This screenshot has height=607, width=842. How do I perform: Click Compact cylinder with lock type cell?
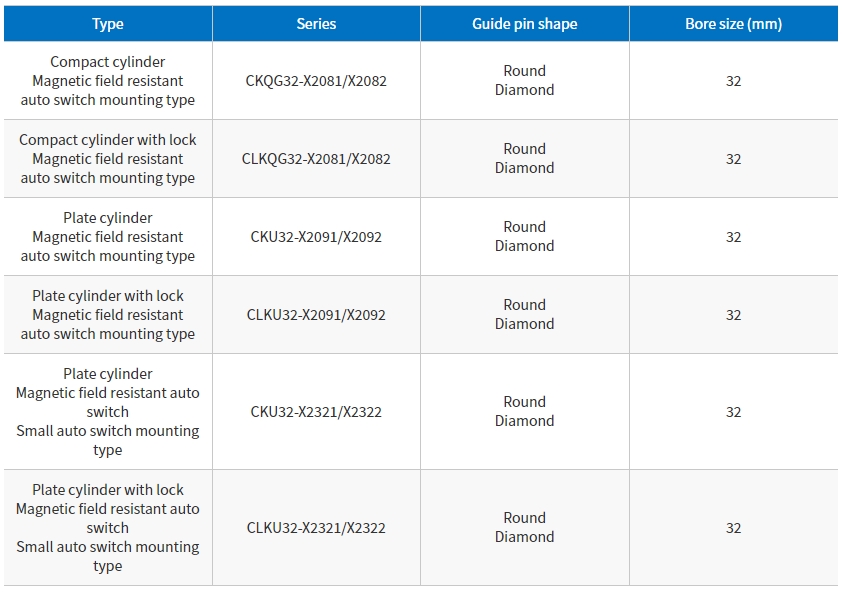point(108,159)
